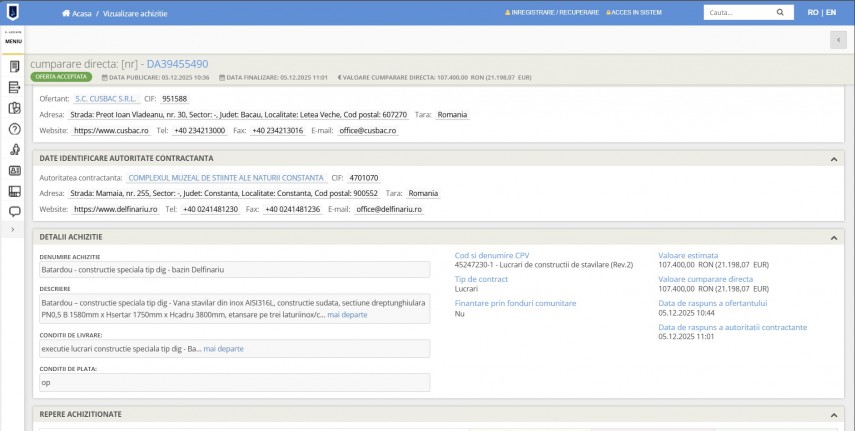
Task: Click the back arrow panel button
Action: click(x=838, y=39)
